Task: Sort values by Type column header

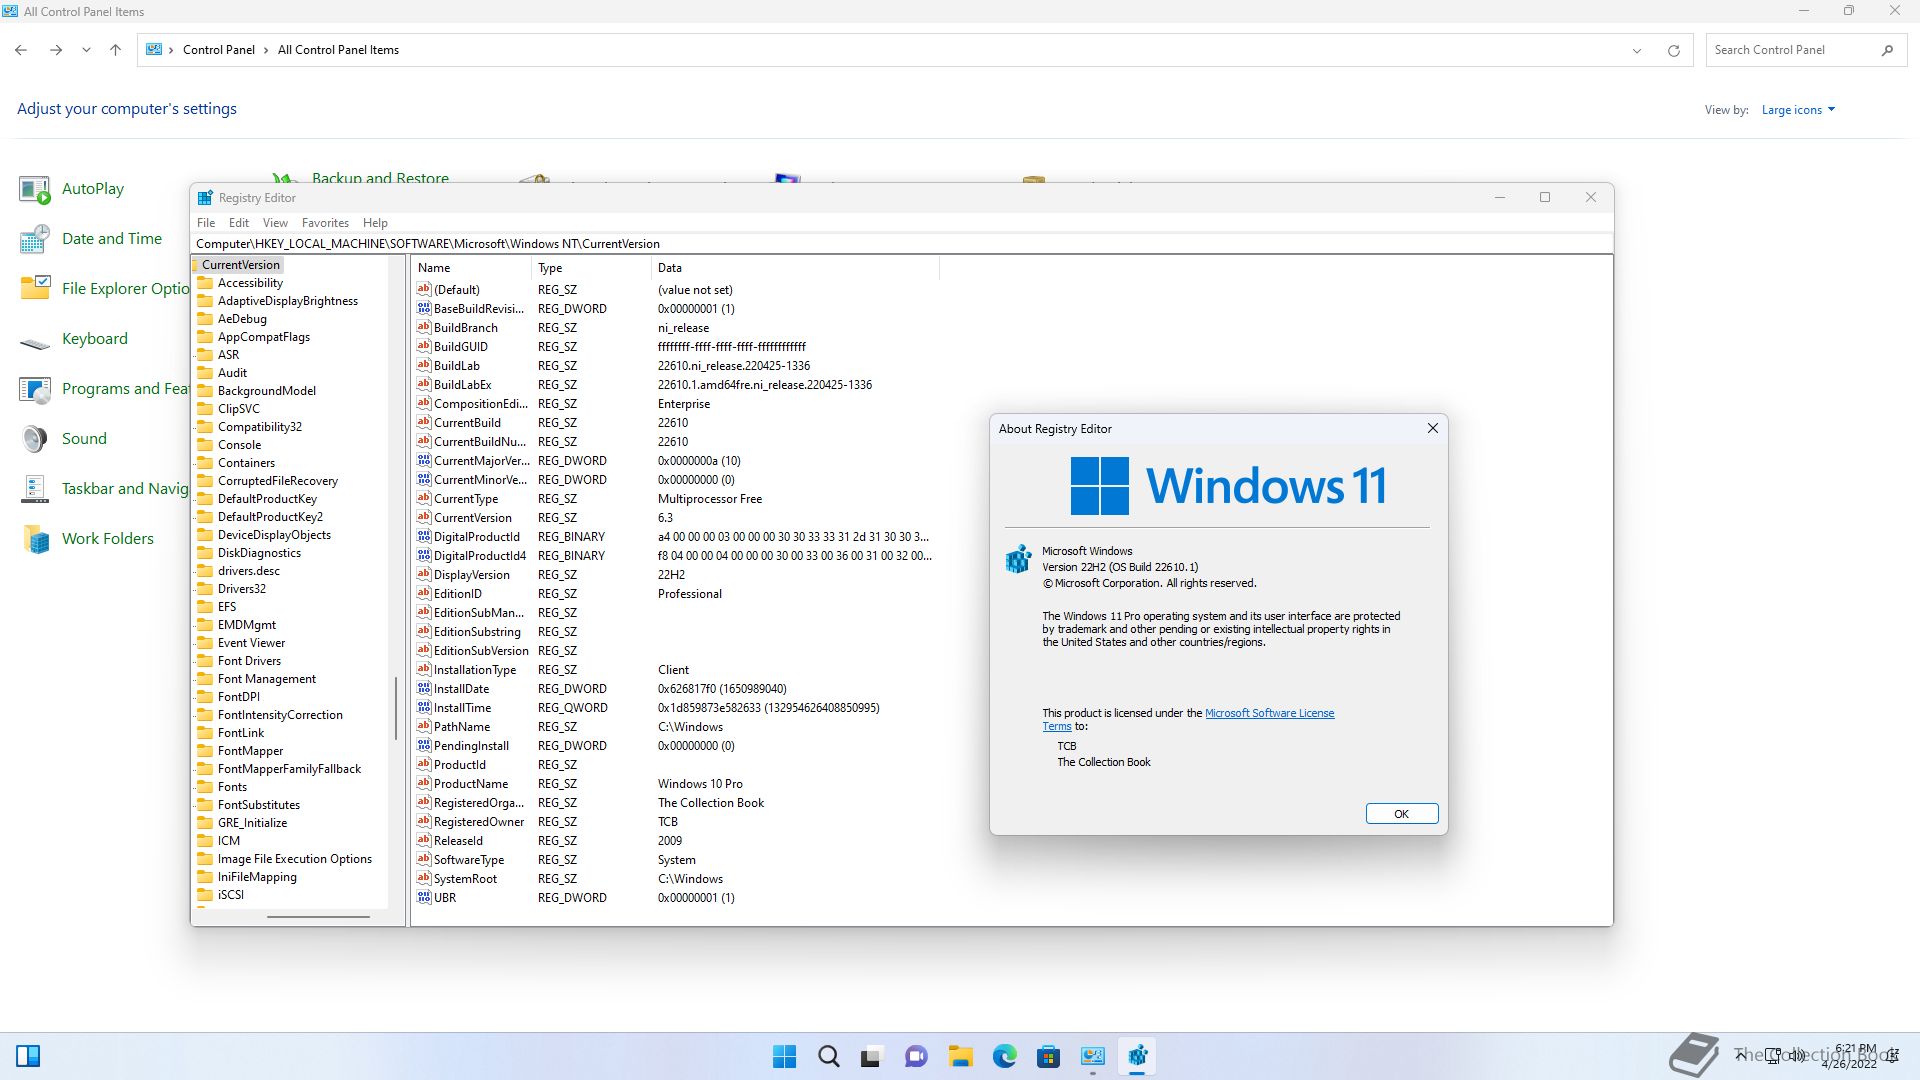Action: tap(591, 268)
